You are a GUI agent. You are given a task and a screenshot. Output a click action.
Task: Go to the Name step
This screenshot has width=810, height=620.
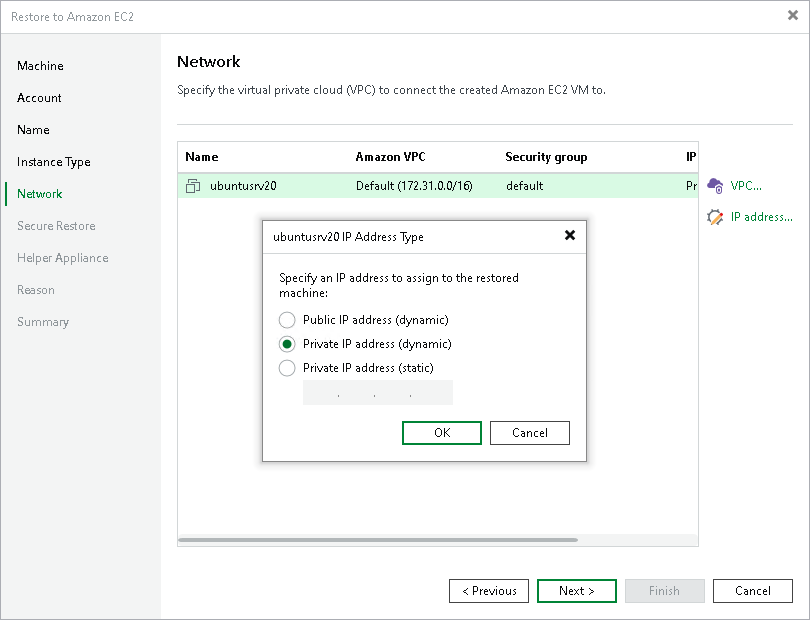coord(33,130)
